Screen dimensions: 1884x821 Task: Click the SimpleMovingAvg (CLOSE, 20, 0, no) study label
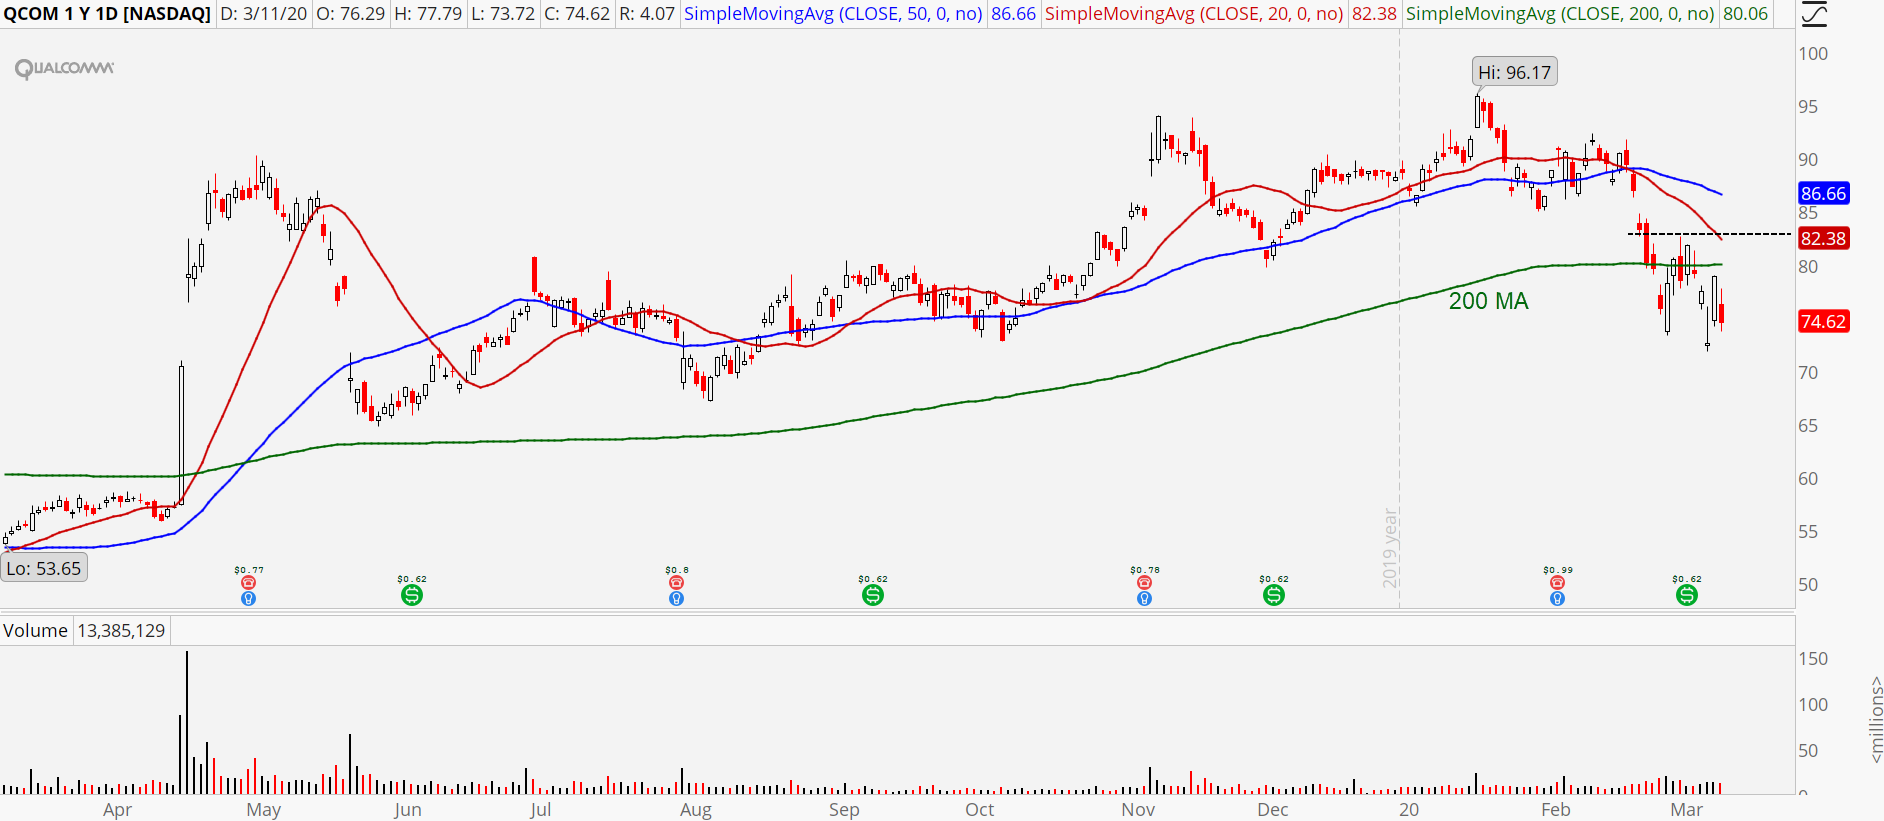coord(1194,14)
